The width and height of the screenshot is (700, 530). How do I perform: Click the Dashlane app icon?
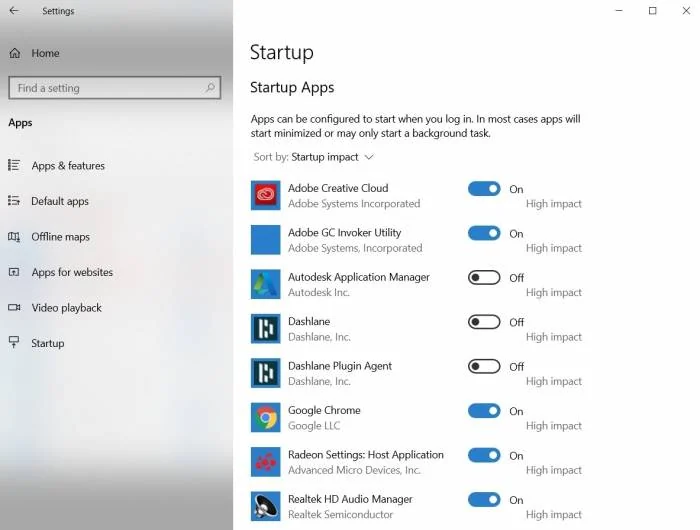[x=266, y=329]
